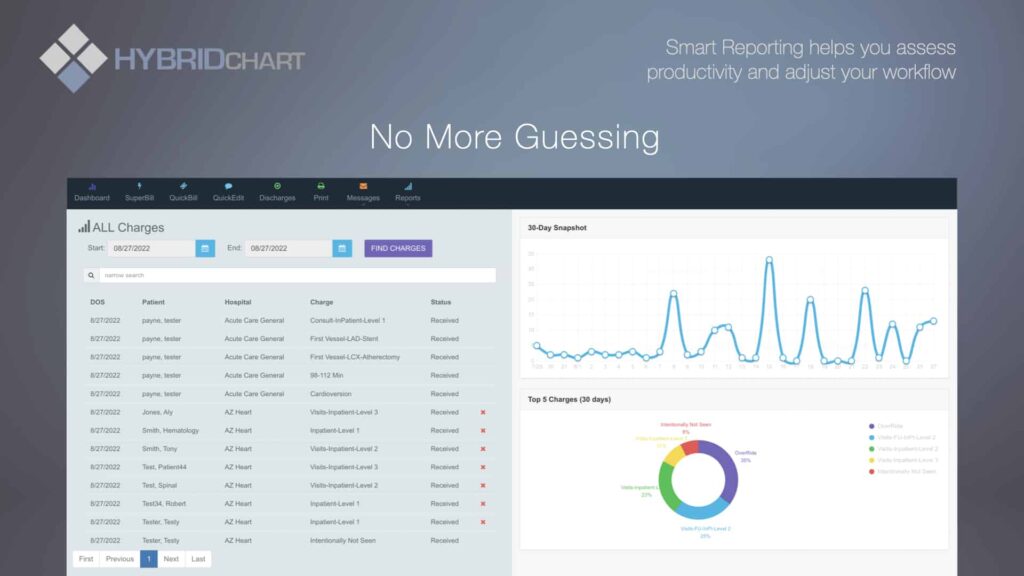Go to First page
This screenshot has width=1024, height=576.
86,559
